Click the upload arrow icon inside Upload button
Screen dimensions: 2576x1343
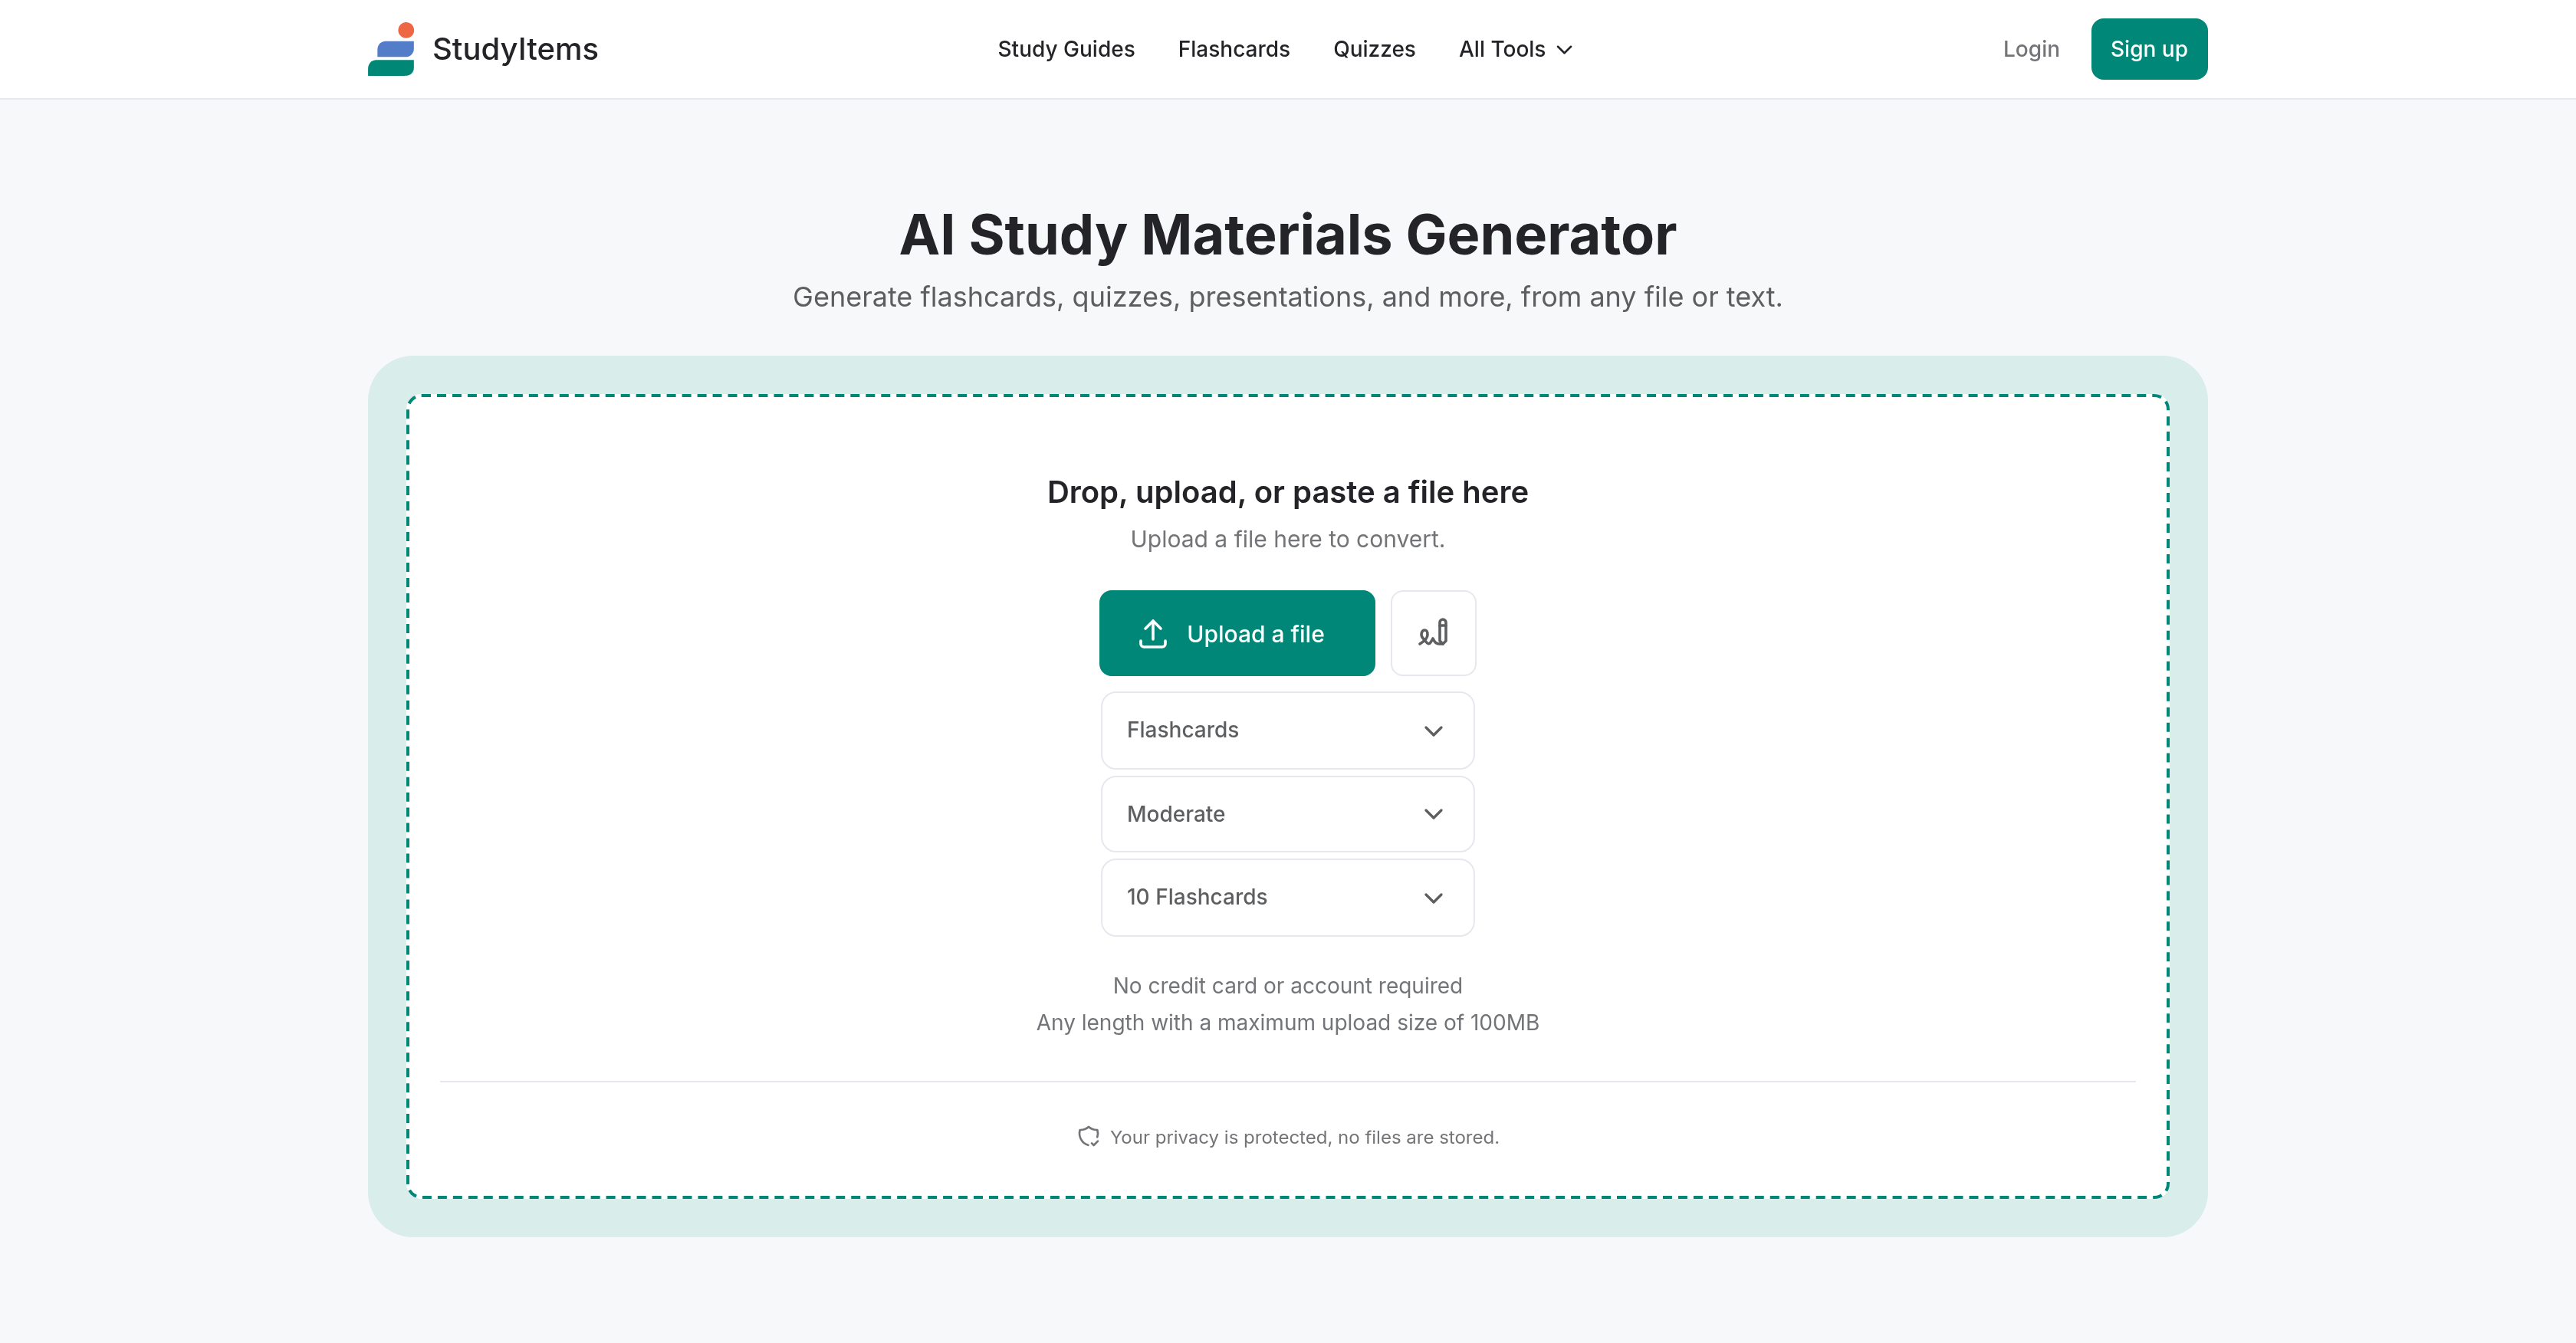1152,632
